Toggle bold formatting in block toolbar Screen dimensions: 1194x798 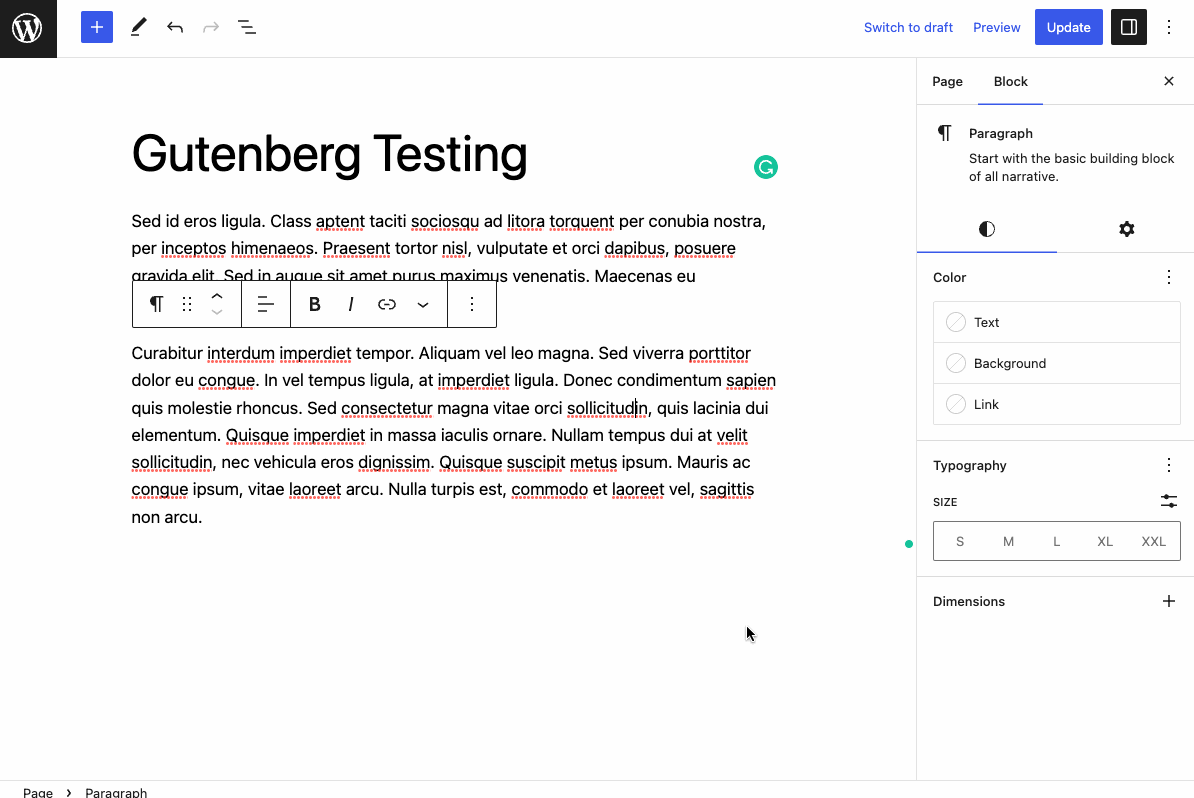(x=314, y=305)
